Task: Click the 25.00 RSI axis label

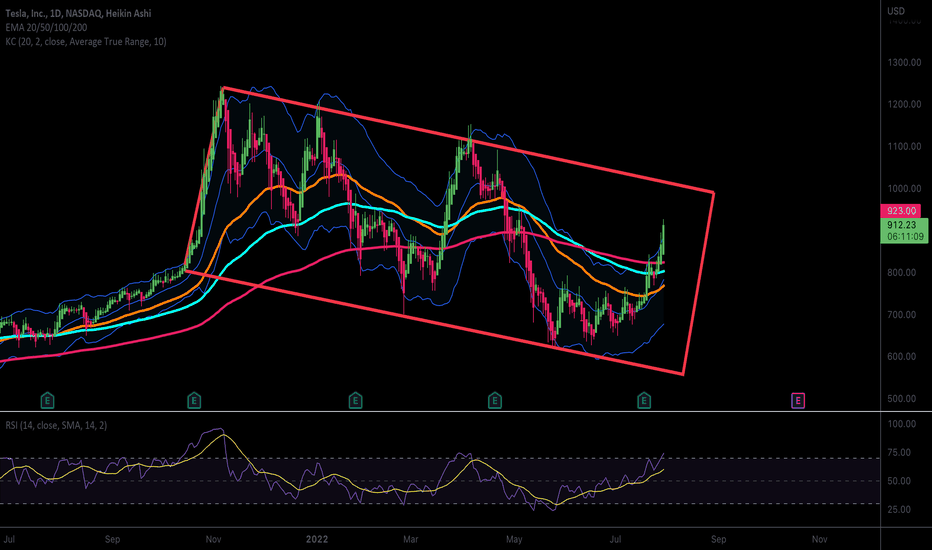Action: tap(899, 510)
